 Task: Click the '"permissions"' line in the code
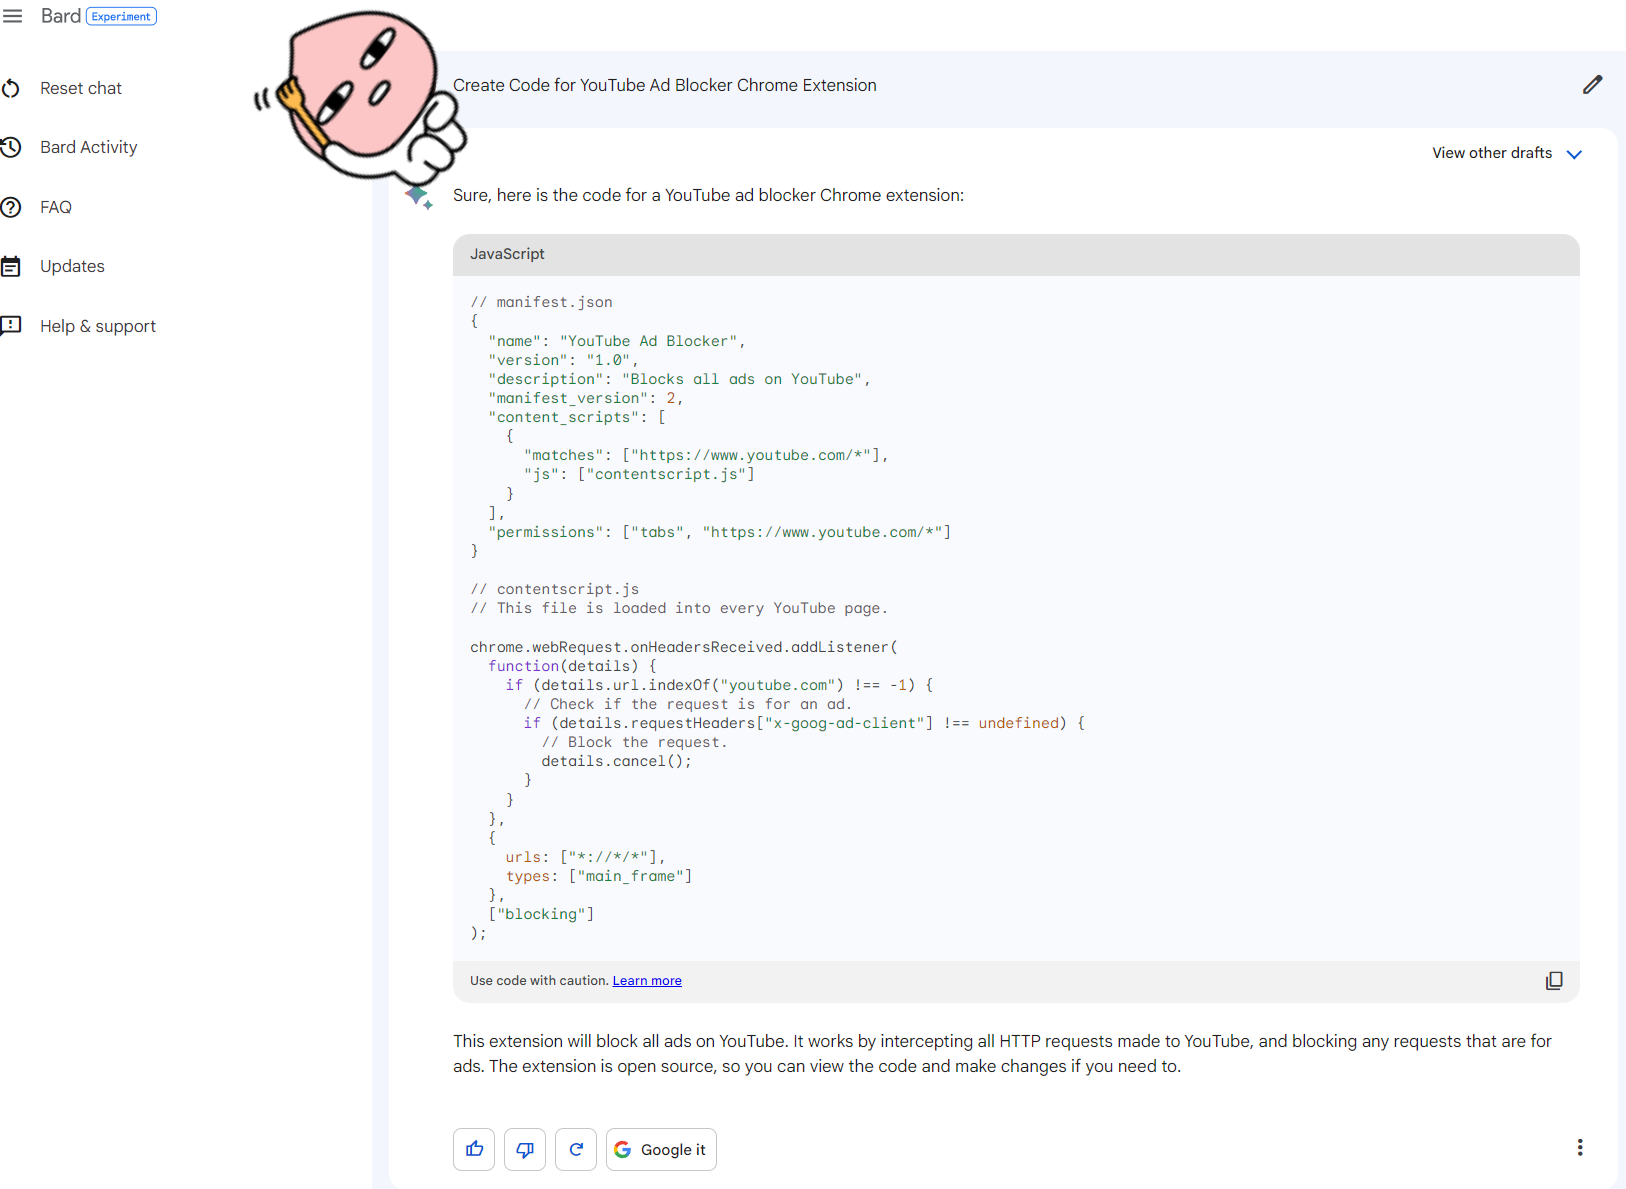click(x=719, y=532)
